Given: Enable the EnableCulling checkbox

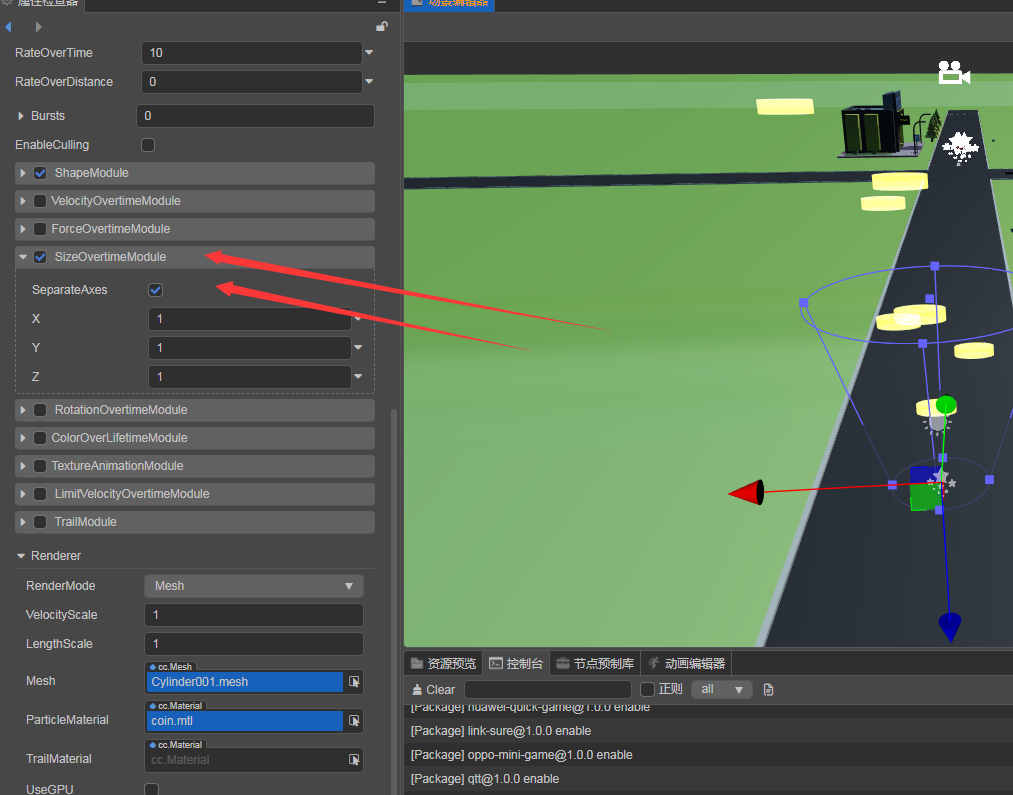Looking at the screenshot, I should click(148, 145).
